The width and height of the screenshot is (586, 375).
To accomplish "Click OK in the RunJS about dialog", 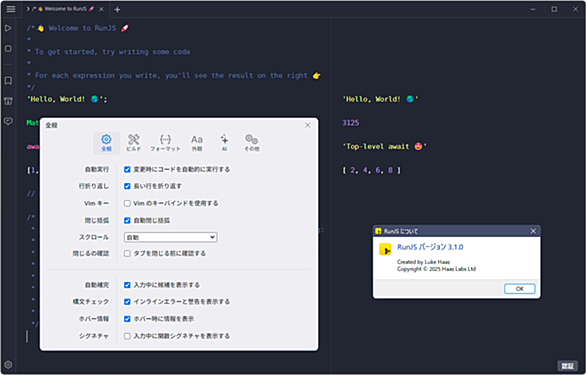I will (519, 289).
